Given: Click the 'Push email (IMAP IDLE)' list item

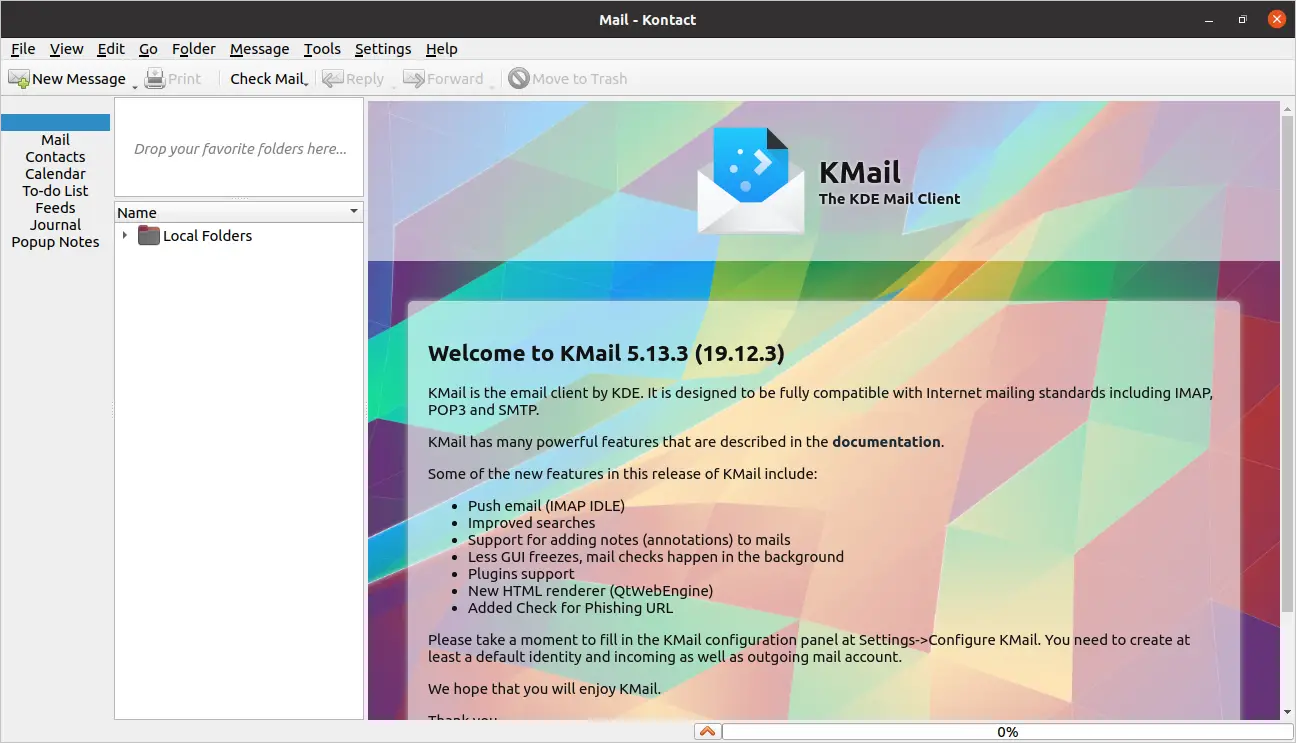Looking at the screenshot, I should coord(546,506).
